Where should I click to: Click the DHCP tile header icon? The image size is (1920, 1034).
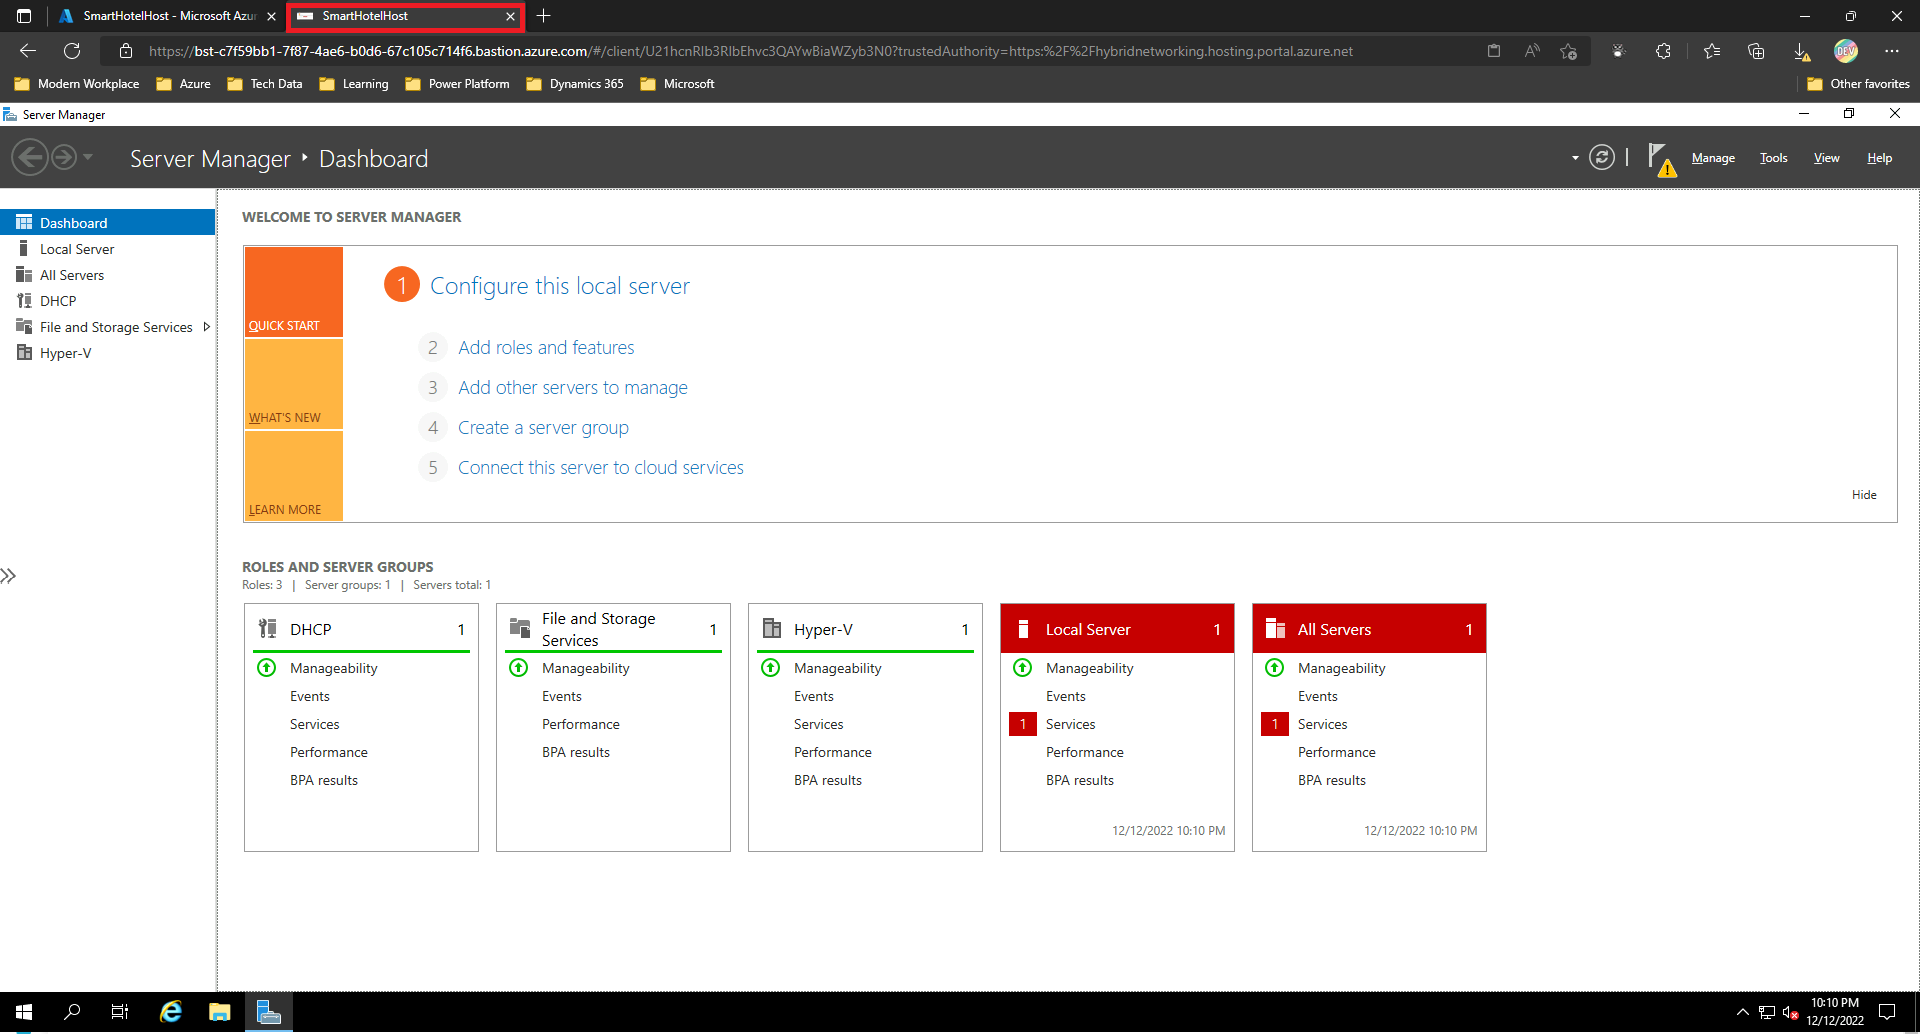(x=268, y=629)
